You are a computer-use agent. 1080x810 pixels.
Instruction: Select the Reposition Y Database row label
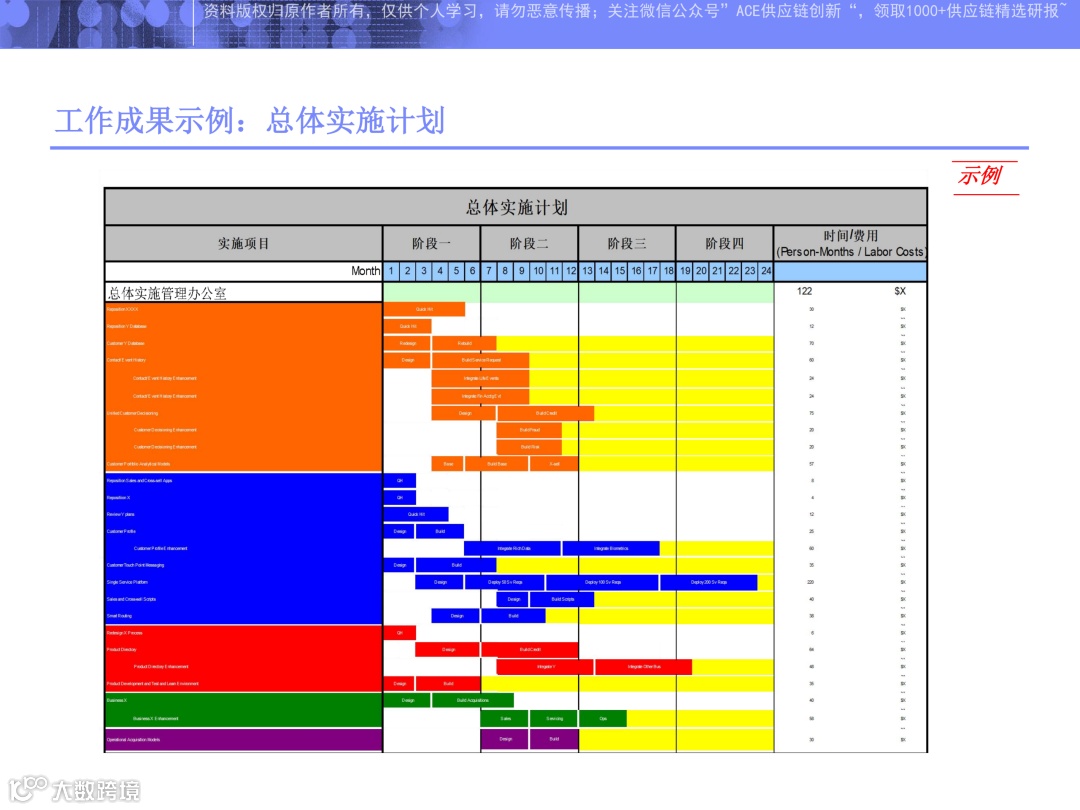(127, 326)
